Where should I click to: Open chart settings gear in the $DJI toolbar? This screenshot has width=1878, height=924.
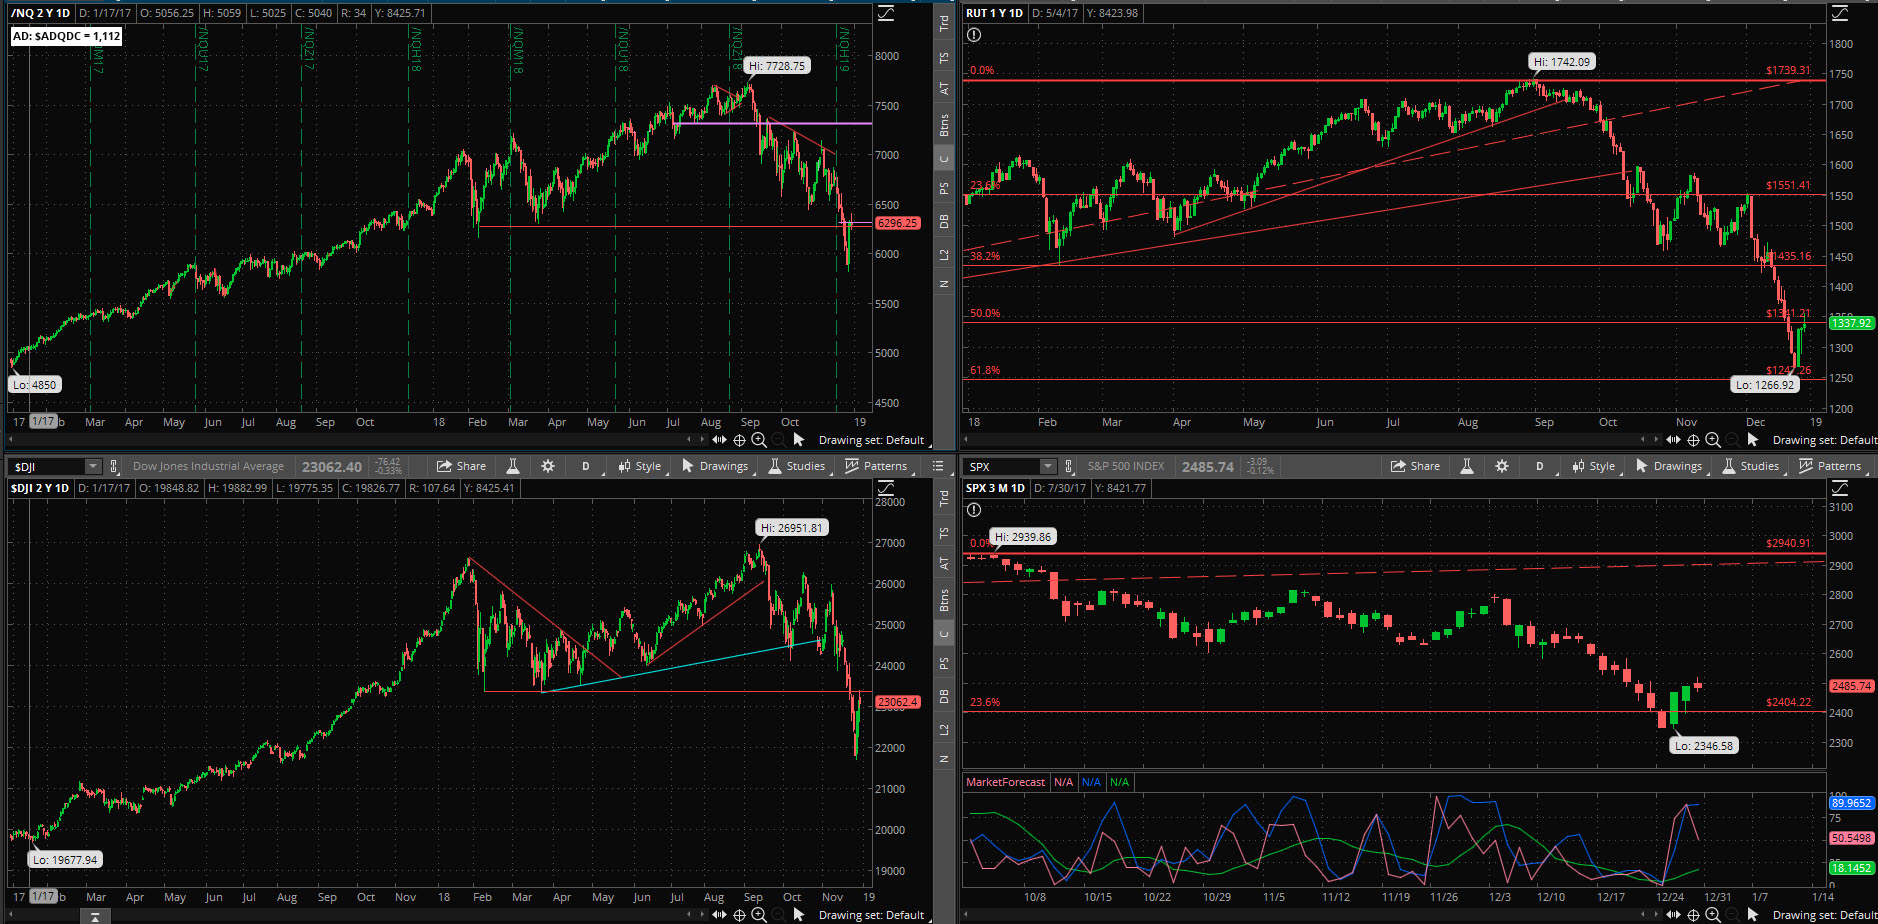pyautogui.click(x=548, y=466)
